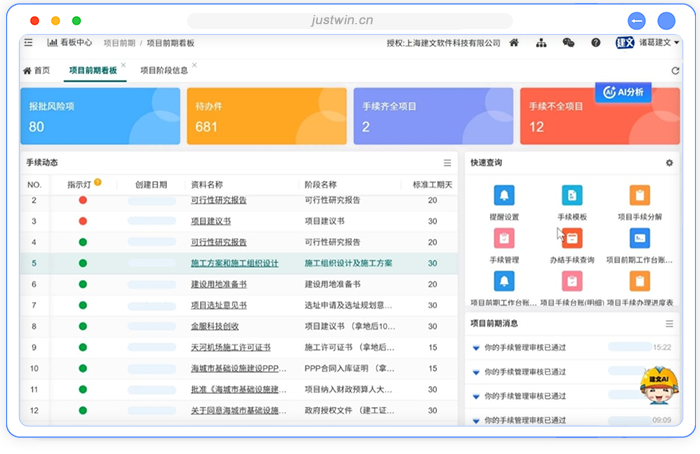700x454 pixels.
Task: Switch to the 首页 tab
Action: tap(36, 71)
